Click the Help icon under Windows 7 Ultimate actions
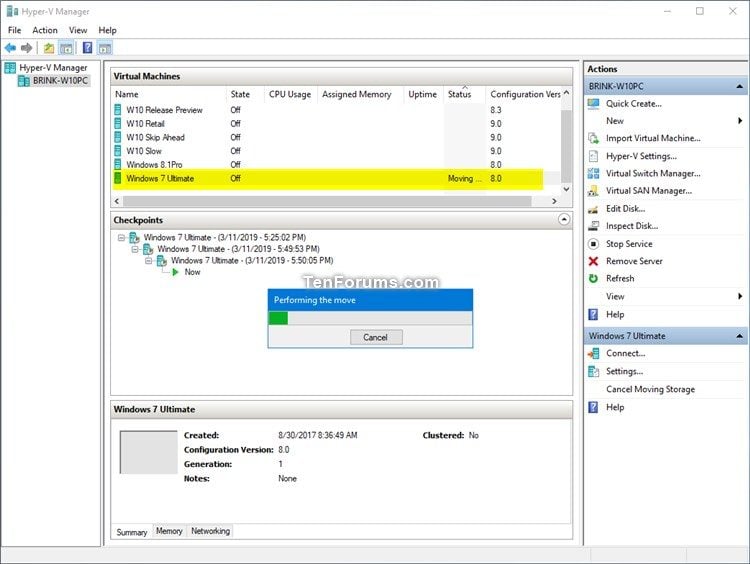Screen dimensions: 750x564 coord(593,407)
